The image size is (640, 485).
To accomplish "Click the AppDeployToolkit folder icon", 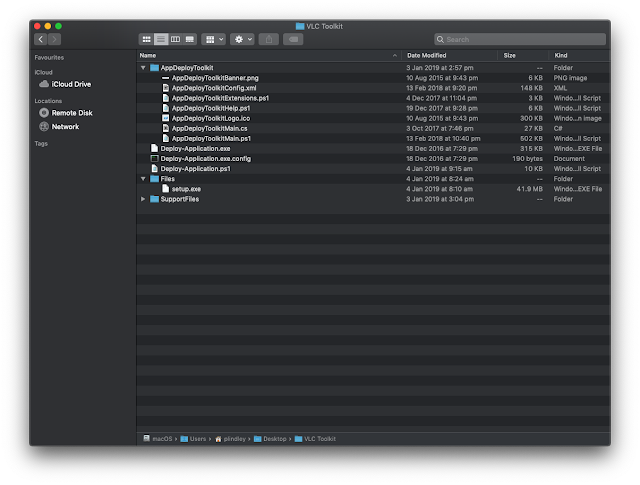I will (x=154, y=68).
